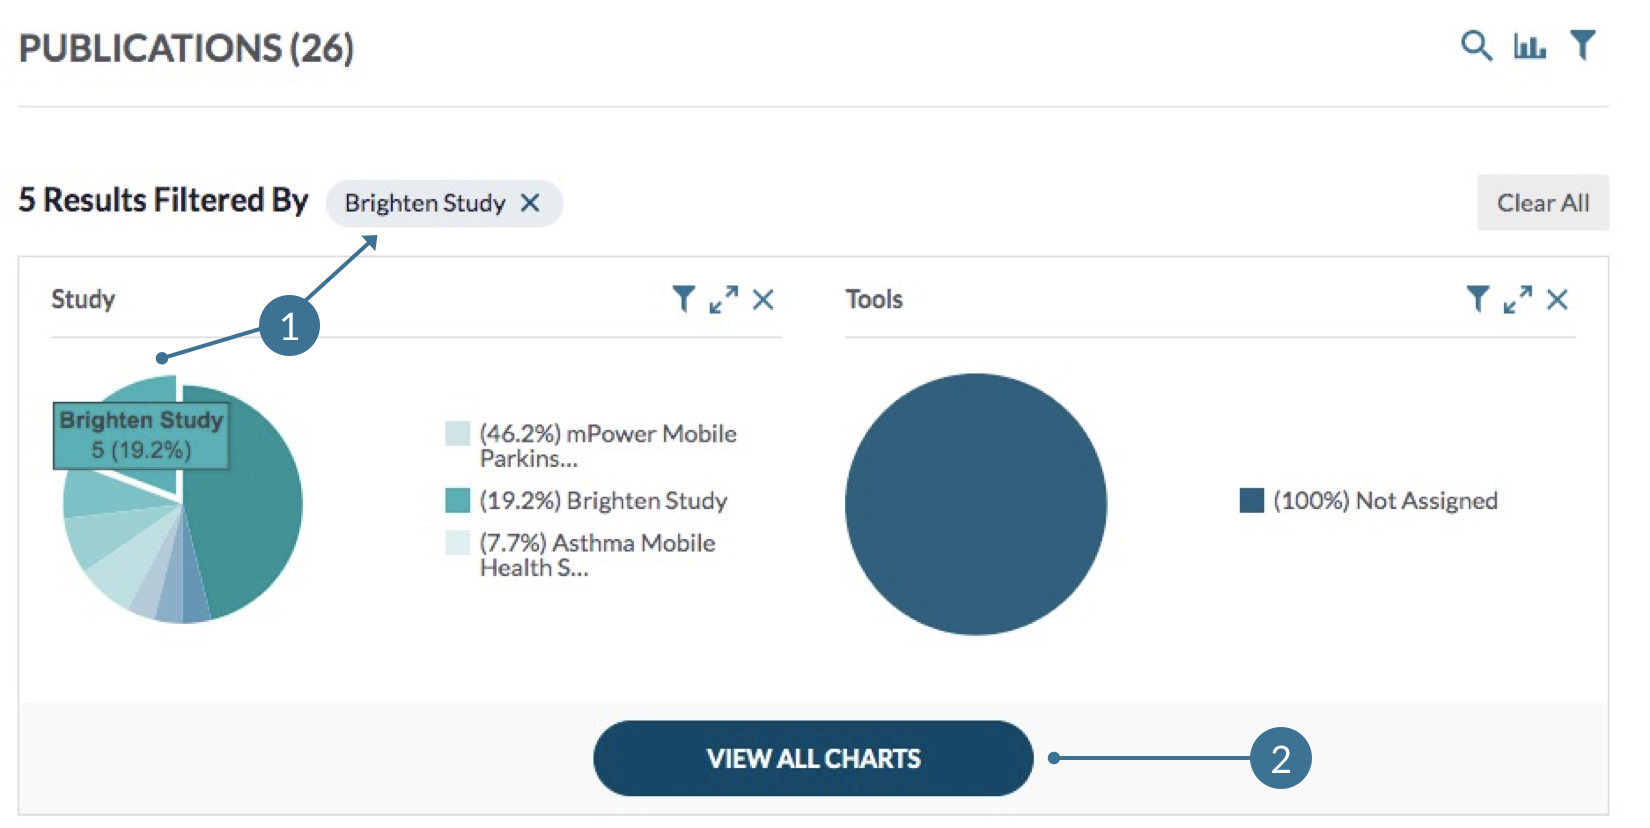This screenshot has height=828, width=1650.
Task: Open the Publications filter funnel icon
Action: [1582, 45]
